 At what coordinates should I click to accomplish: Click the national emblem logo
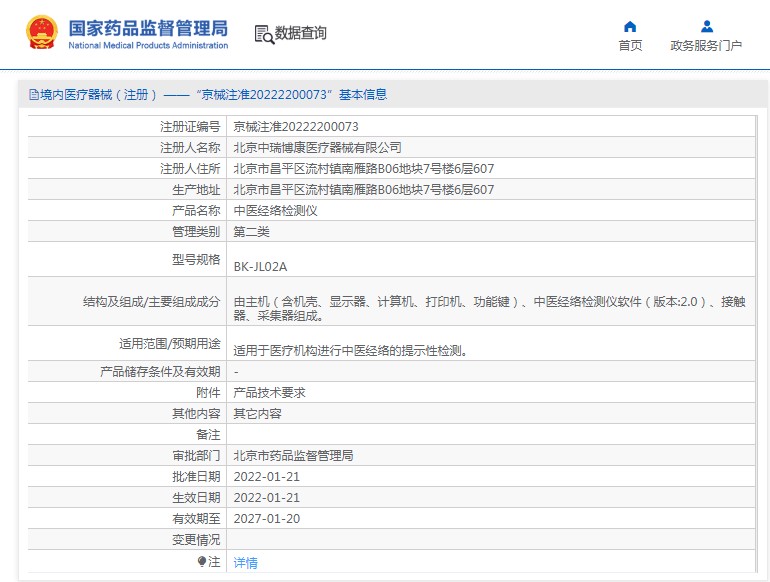tap(42, 33)
